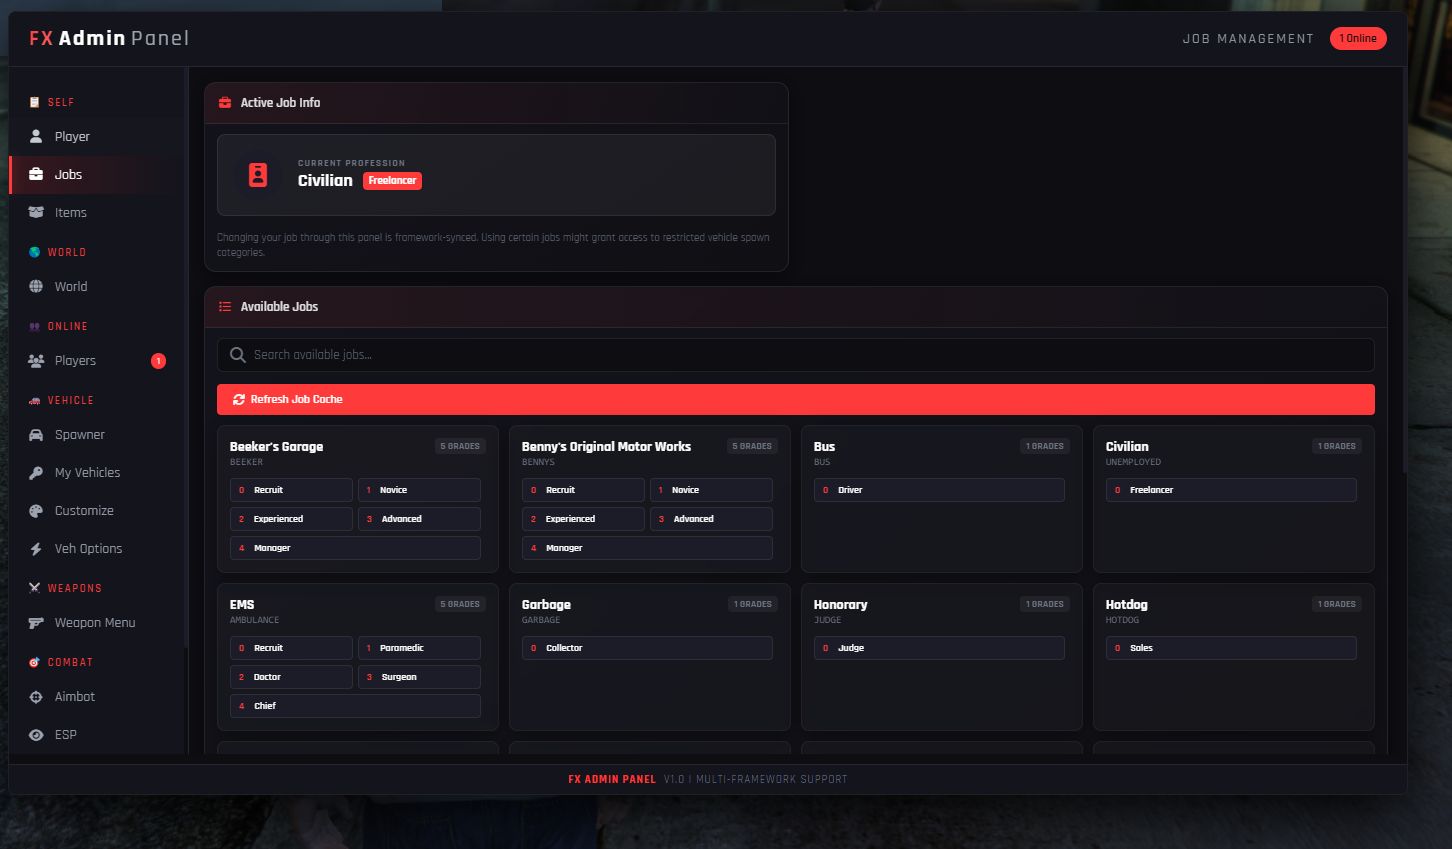Click the Freelancer tag next to Civilian

(x=392, y=181)
